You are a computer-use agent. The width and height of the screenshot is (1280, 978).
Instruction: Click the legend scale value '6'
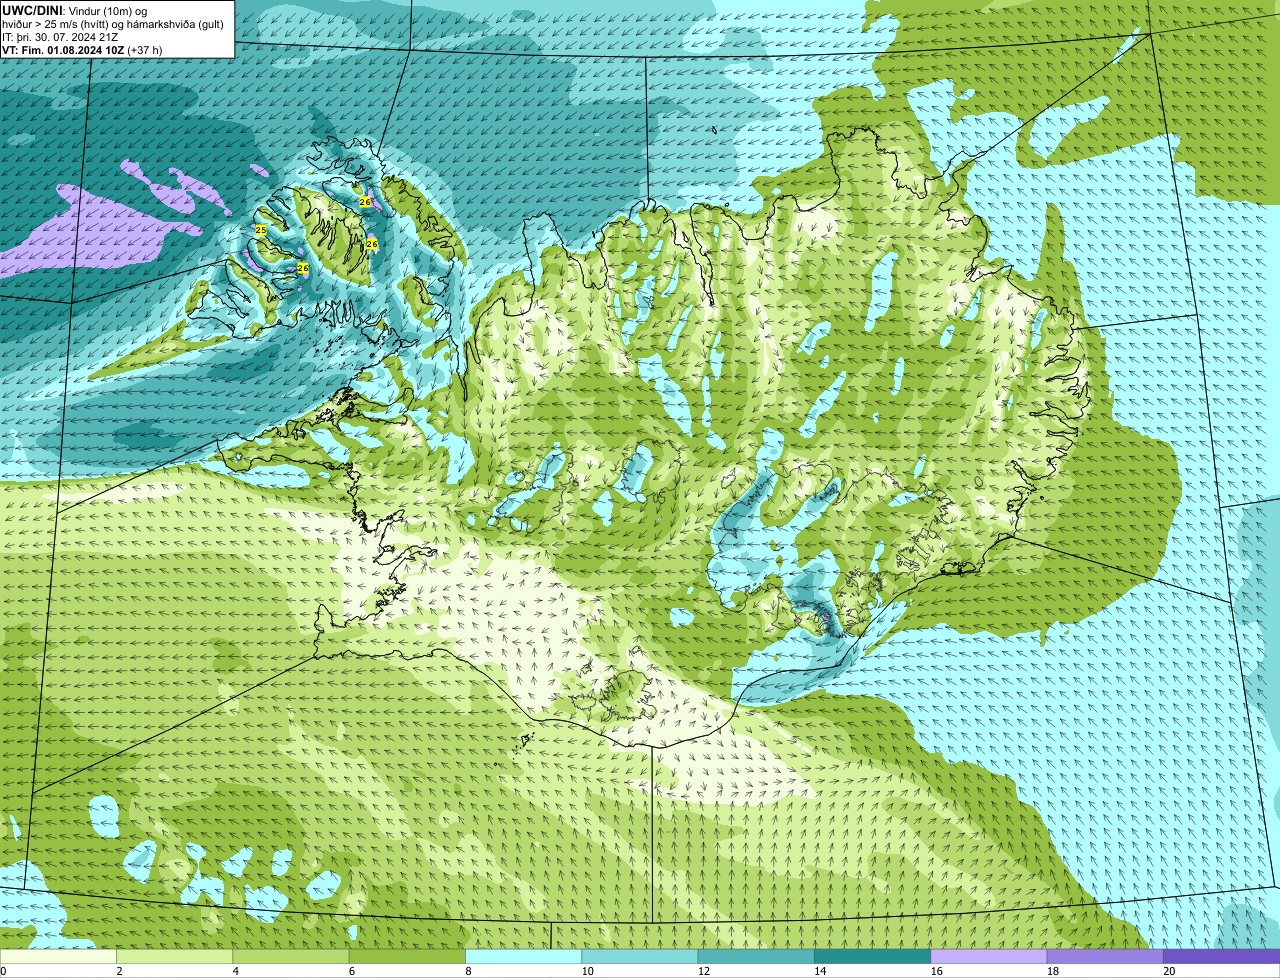point(352,971)
